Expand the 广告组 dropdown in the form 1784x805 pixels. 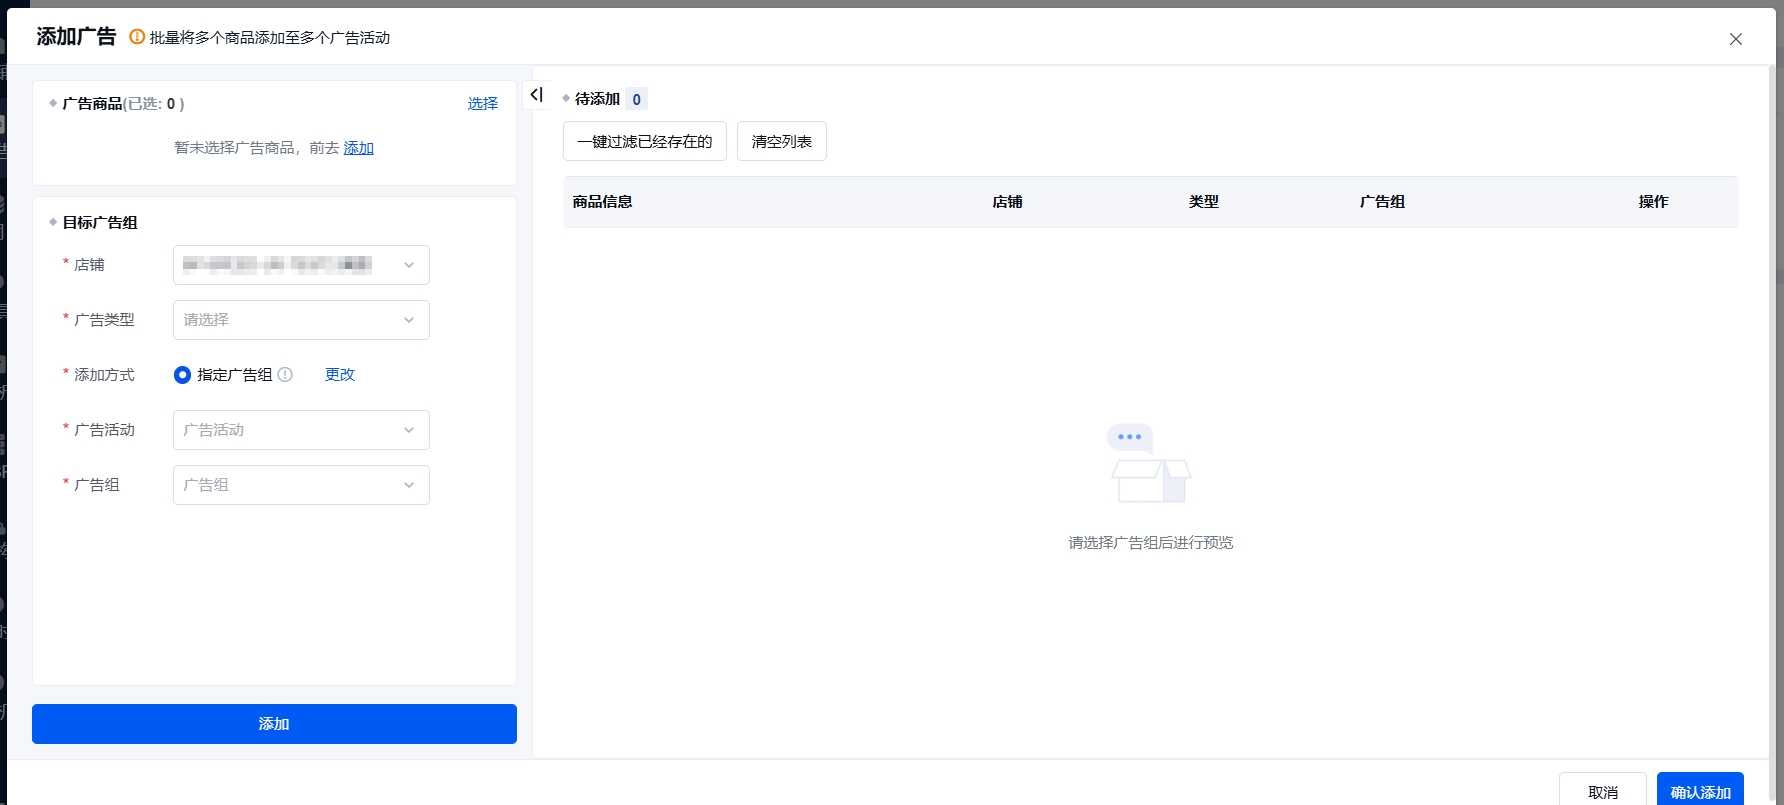pyautogui.click(x=301, y=485)
